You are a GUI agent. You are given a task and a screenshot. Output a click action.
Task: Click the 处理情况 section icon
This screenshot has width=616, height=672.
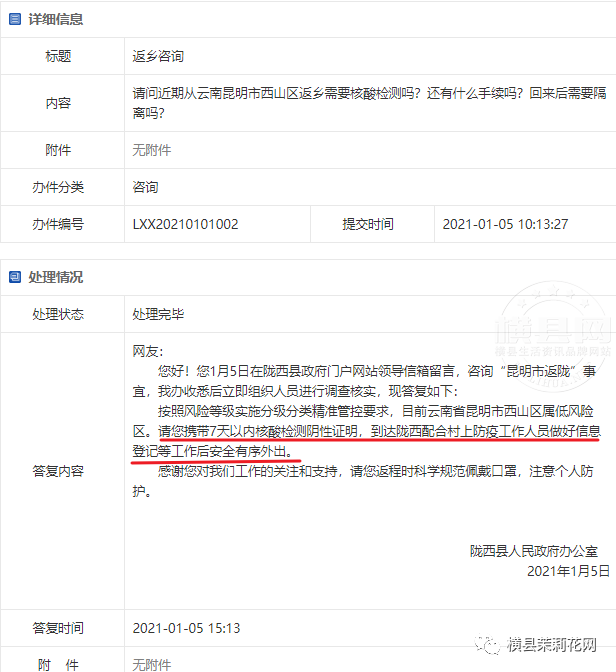coord(15,277)
